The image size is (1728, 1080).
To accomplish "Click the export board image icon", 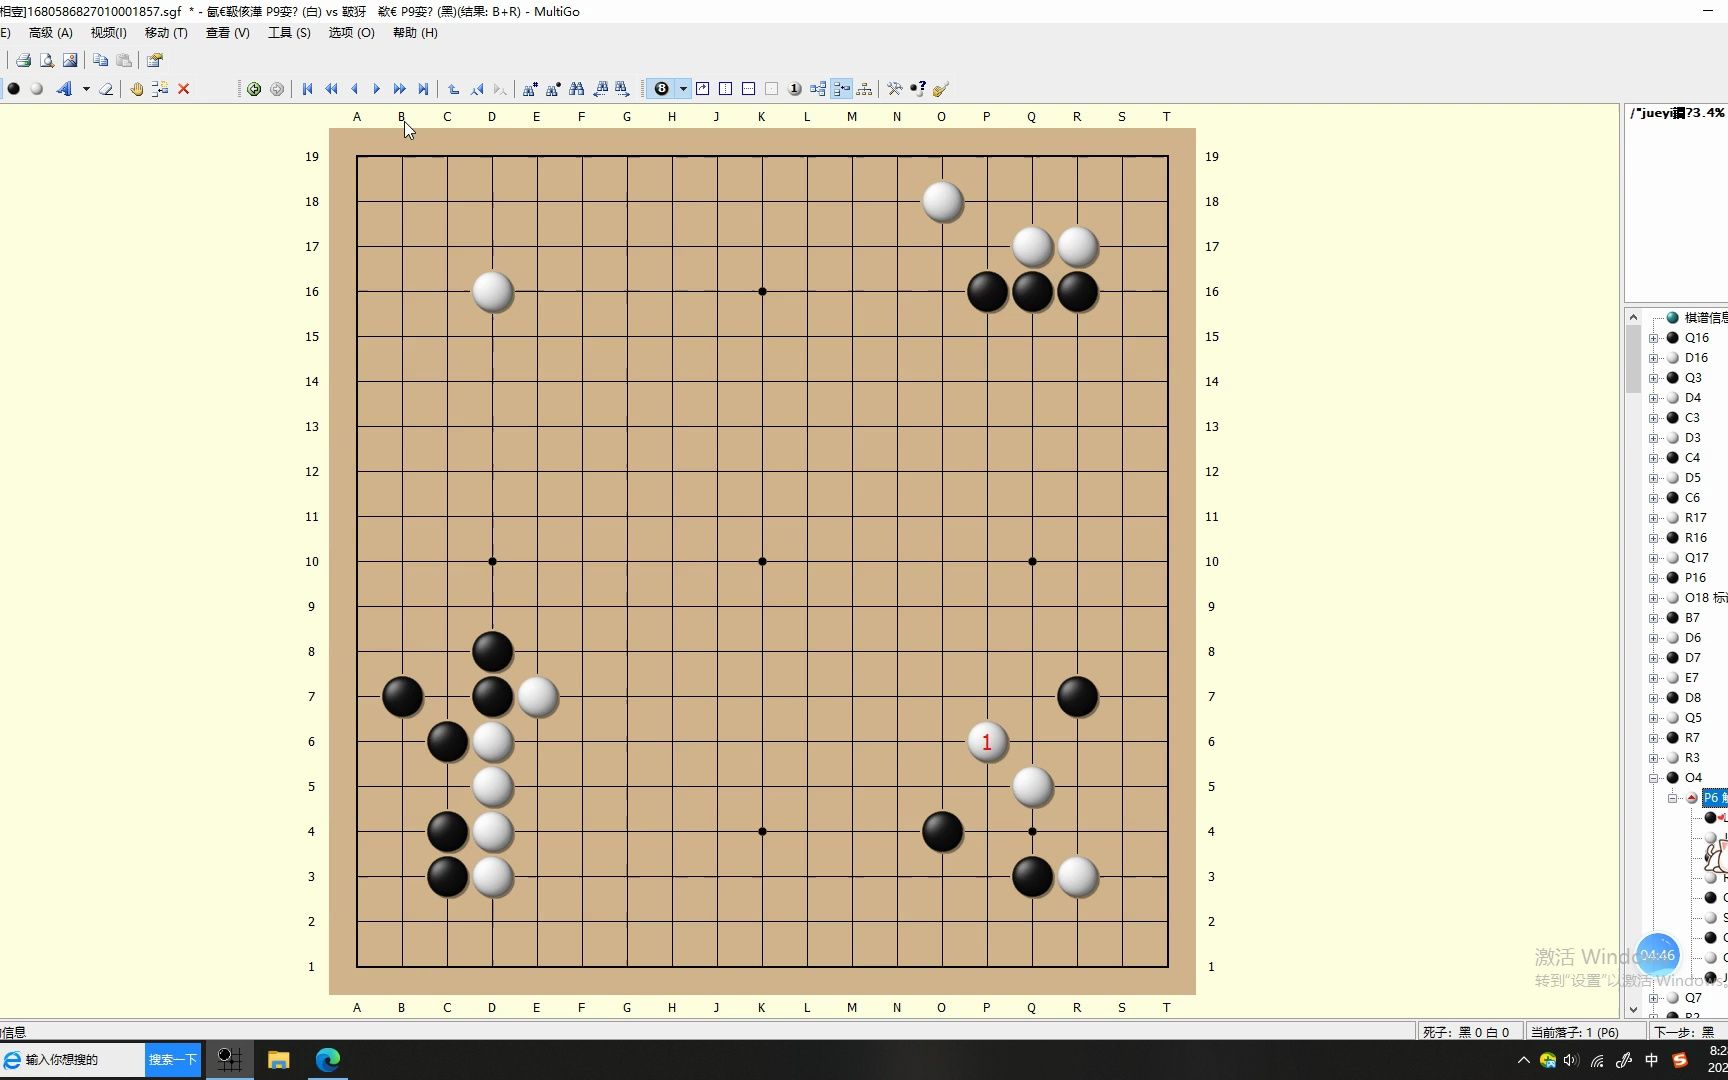I will coord(69,60).
